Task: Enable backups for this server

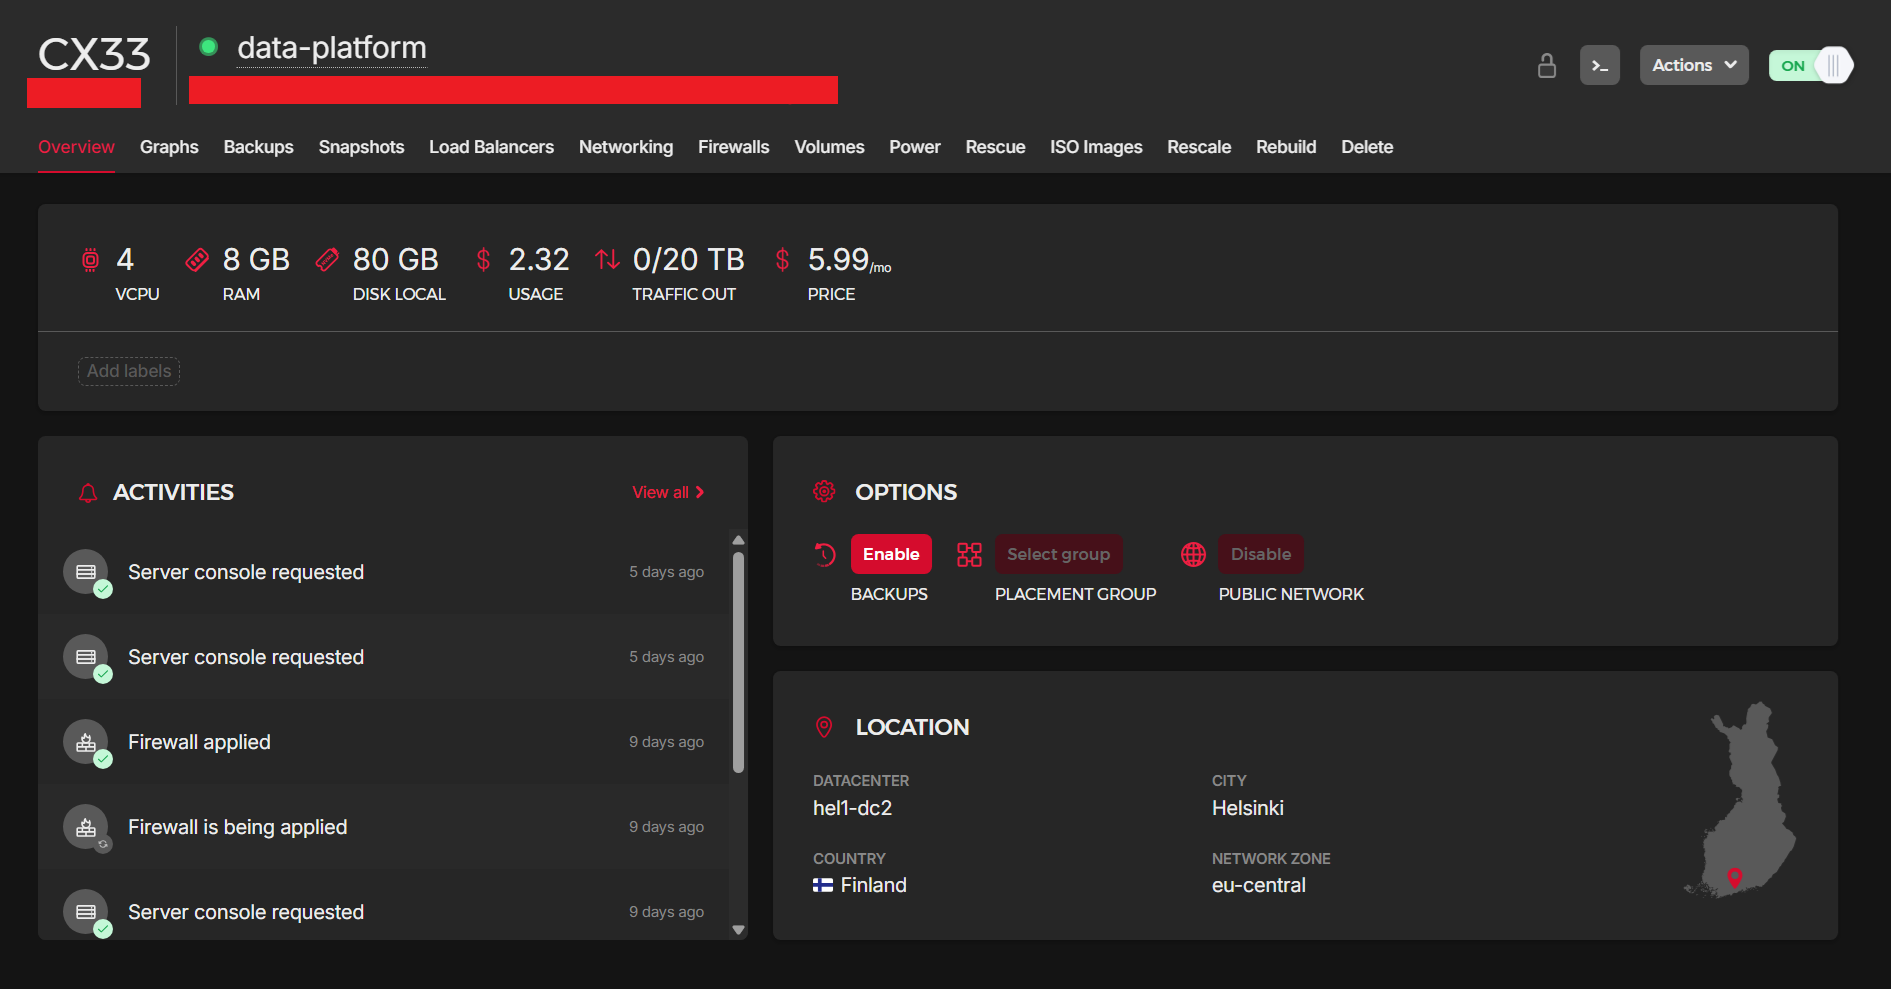Action: tap(890, 555)
